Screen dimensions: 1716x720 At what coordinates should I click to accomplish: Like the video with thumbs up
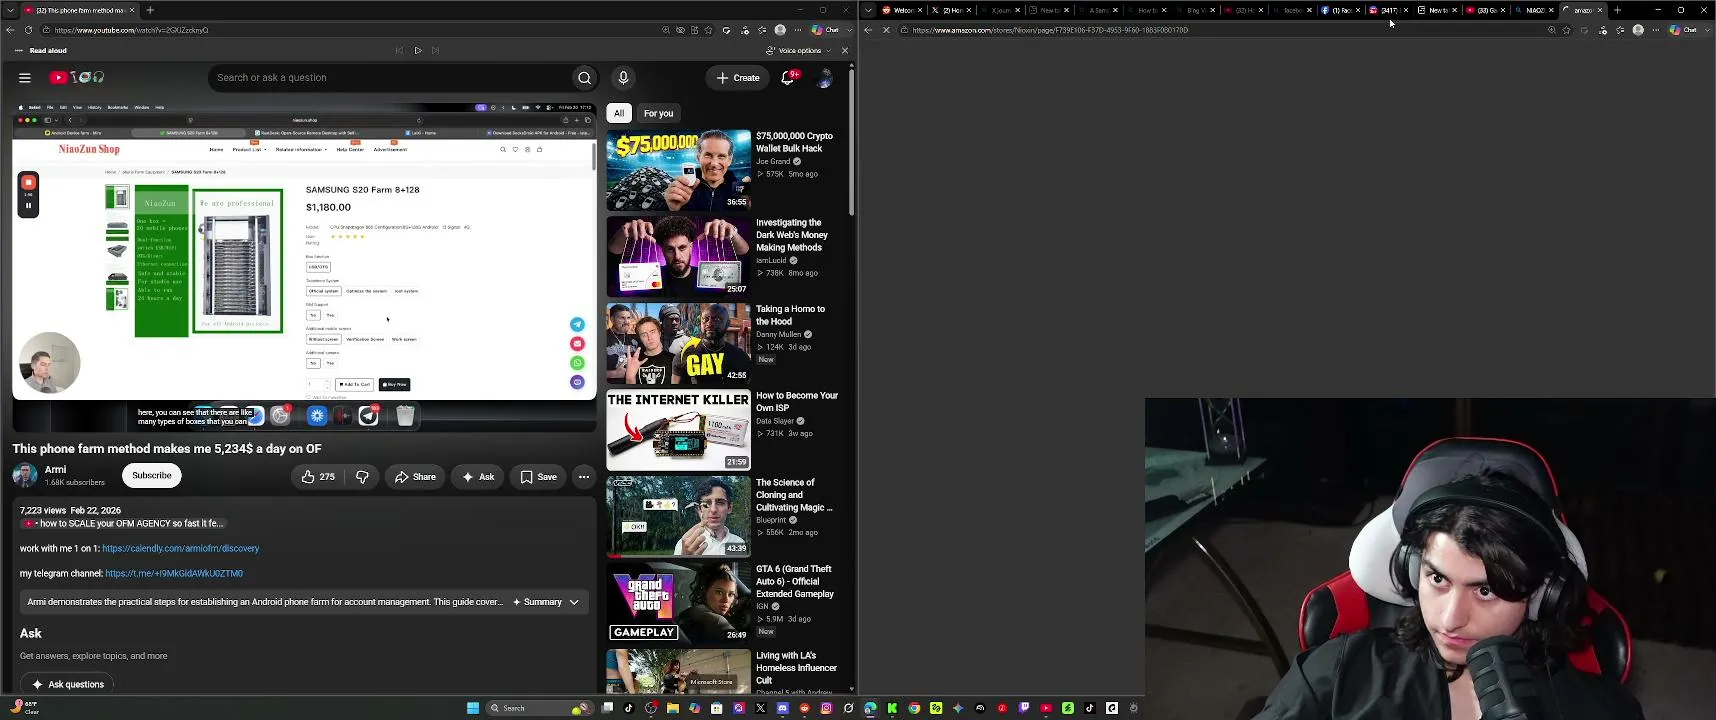318,477
